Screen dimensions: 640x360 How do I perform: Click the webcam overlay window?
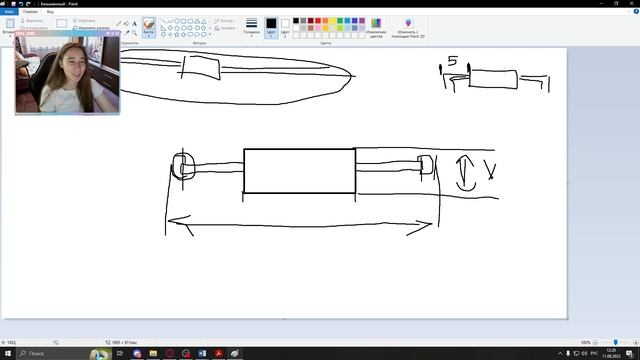(x=67, y=73)
